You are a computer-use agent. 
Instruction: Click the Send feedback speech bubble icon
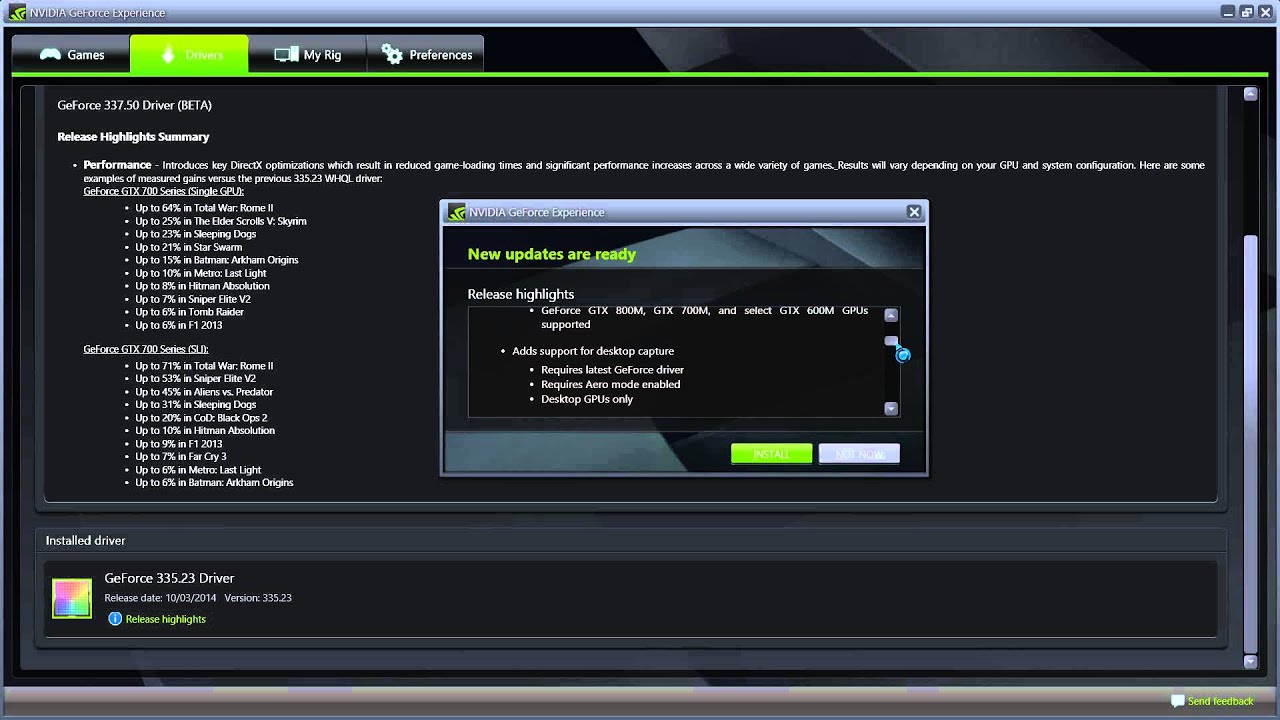[x=1177, y=701]
